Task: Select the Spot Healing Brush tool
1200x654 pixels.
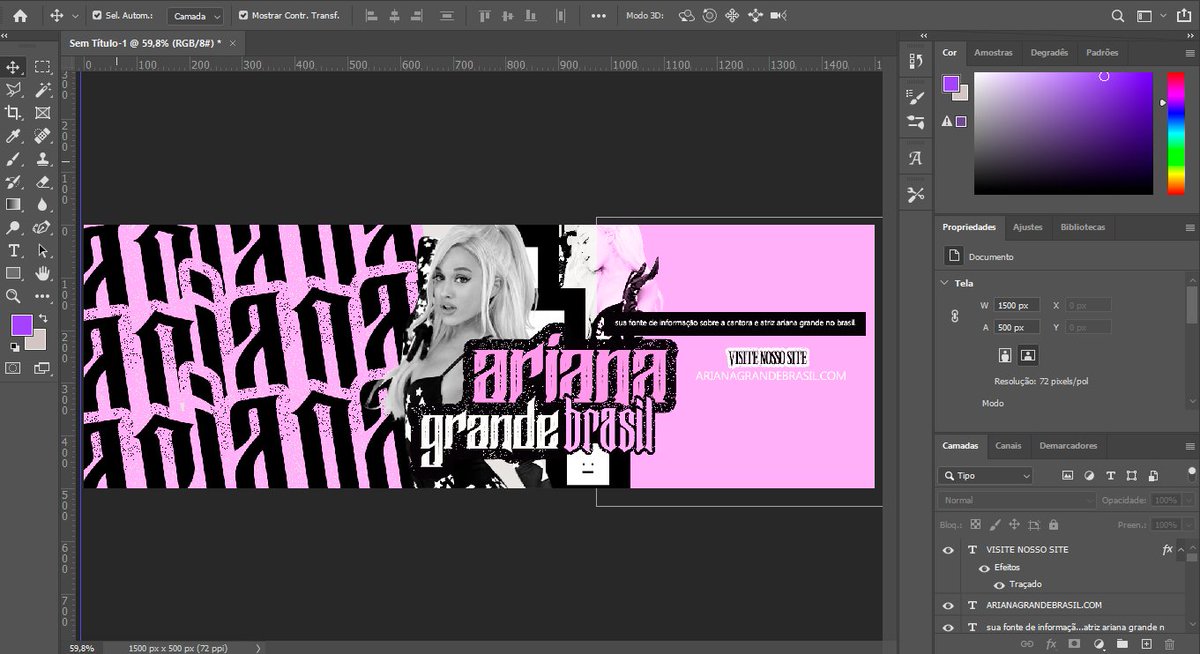Action: 43,136
